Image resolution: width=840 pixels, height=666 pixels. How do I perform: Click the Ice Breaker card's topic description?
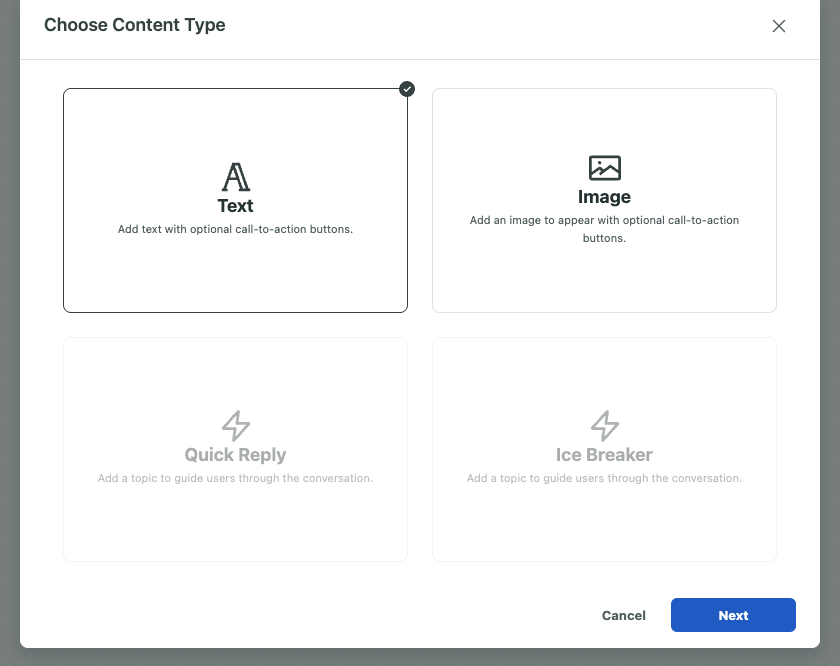[x=604, y=478]
